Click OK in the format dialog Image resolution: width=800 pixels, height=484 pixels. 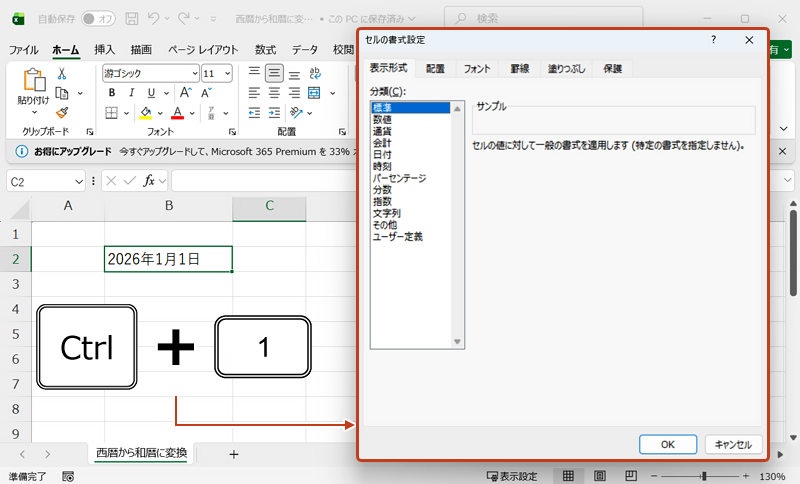coord(668,444)
